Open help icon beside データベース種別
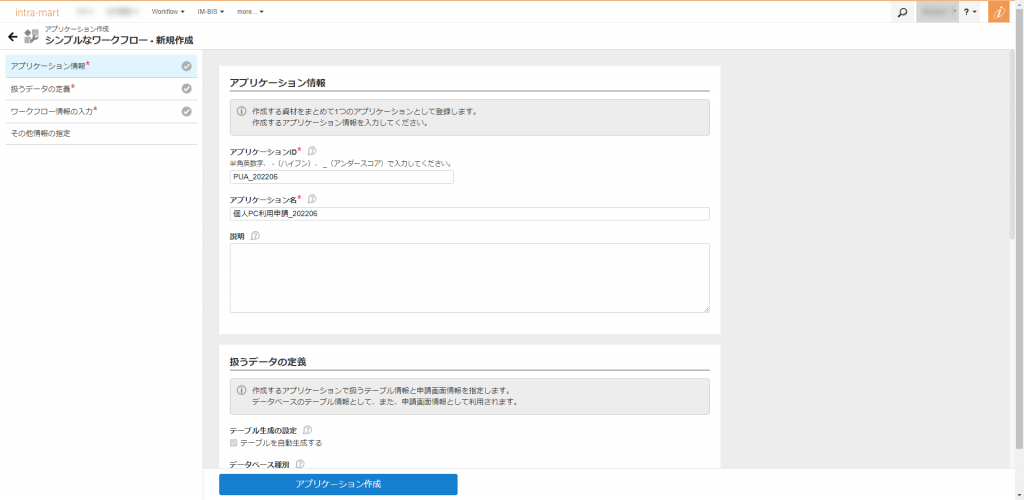The image size is (1024, 500). click(x=300, y=464)
